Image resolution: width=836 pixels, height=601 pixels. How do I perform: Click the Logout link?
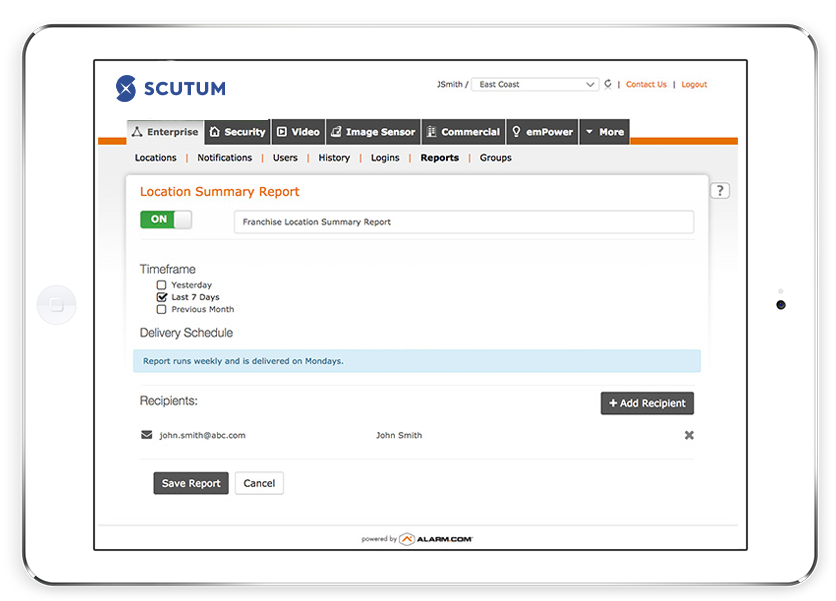pyautogui.click(x=694, y=85)
